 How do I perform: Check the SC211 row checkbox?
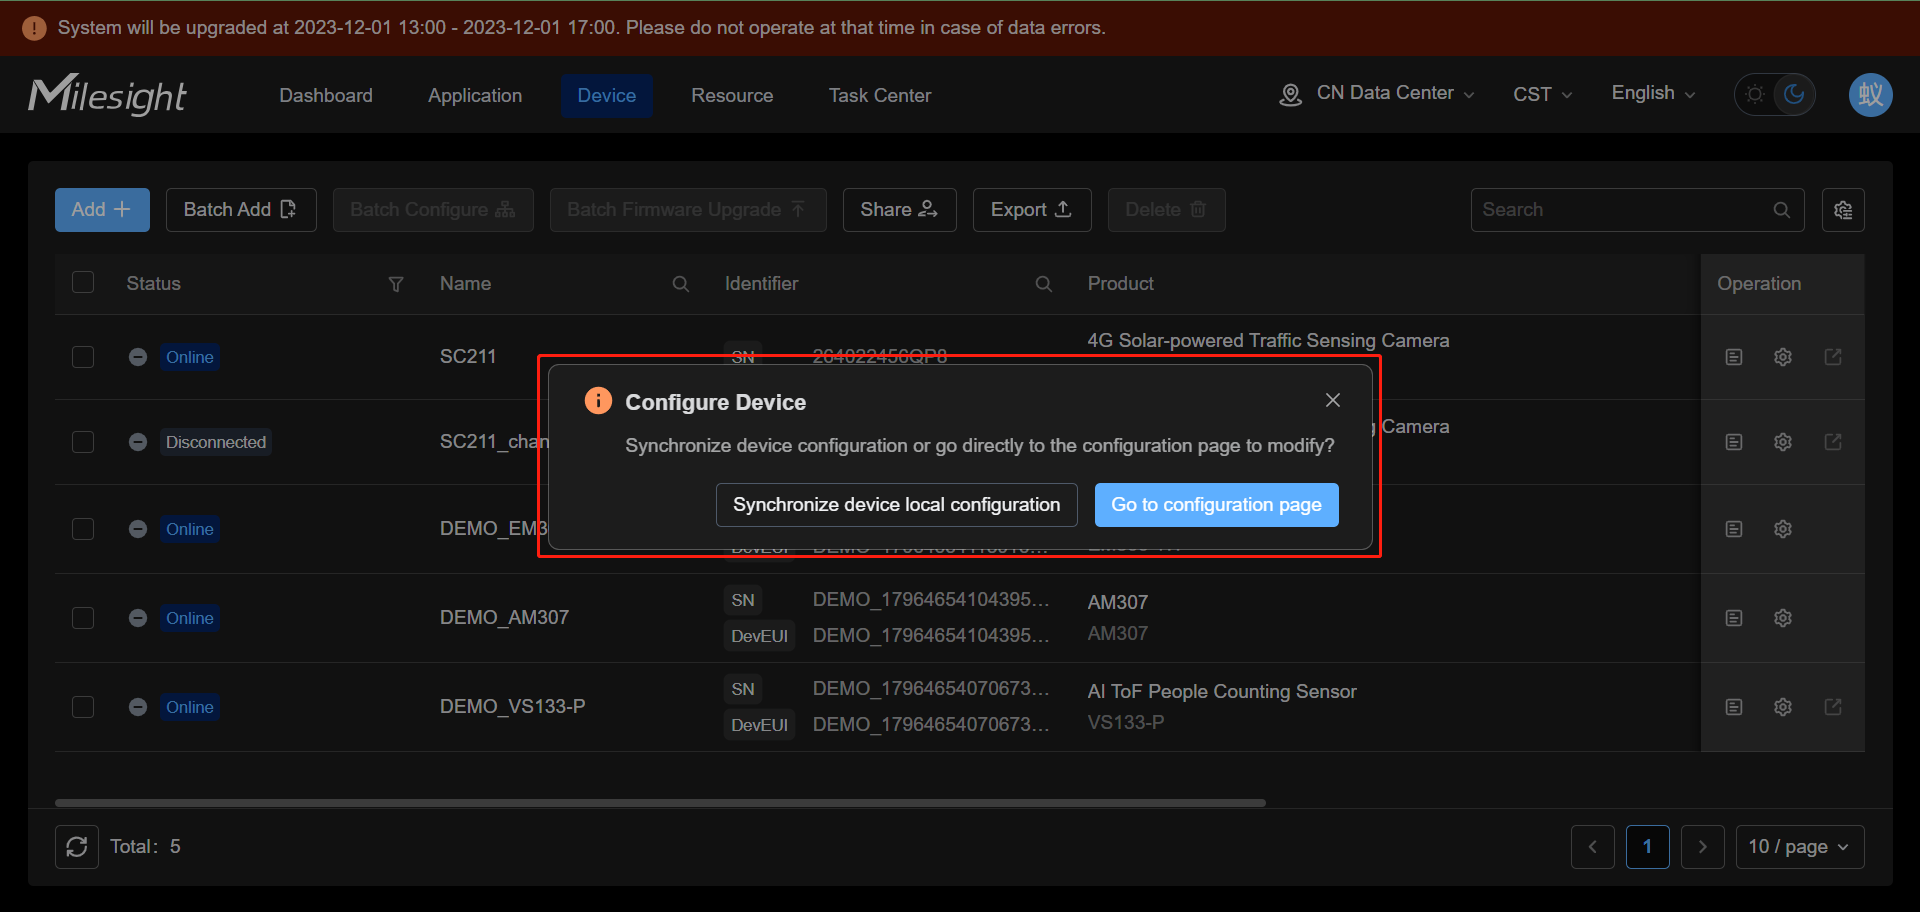pyautogui.click(x=83, y=357)
